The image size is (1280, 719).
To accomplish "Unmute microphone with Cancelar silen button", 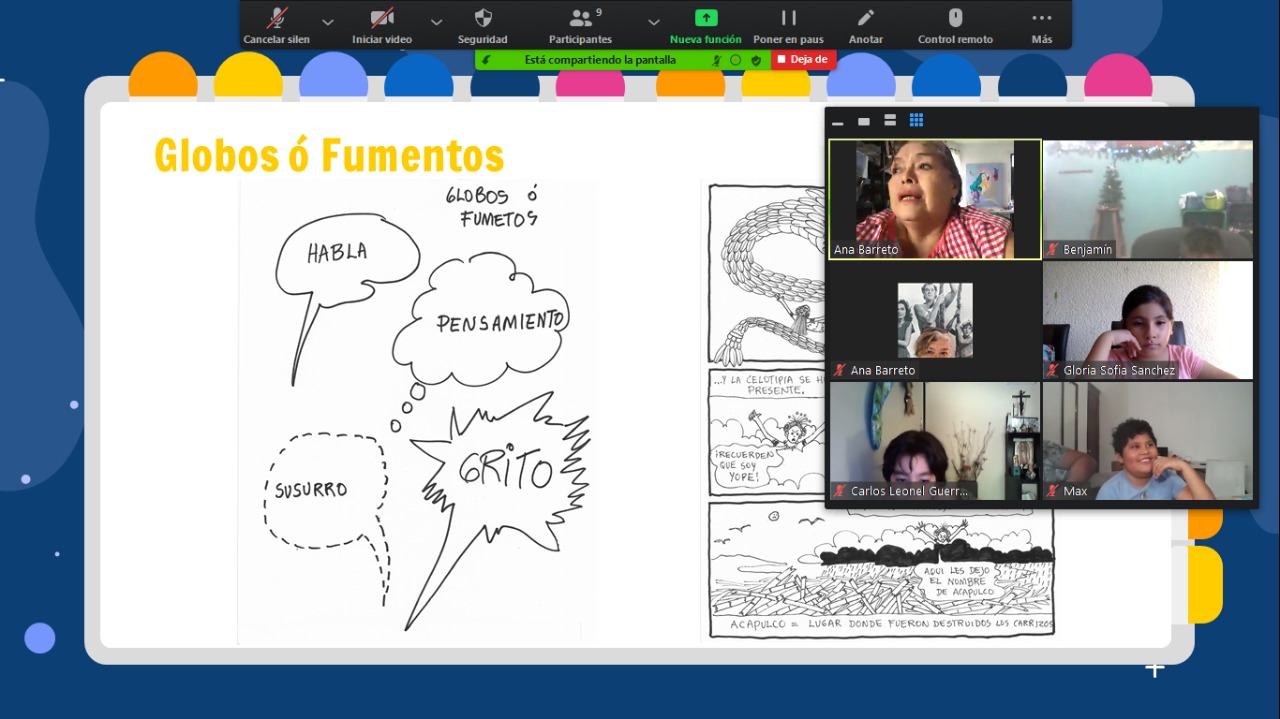I will (277, 25).
